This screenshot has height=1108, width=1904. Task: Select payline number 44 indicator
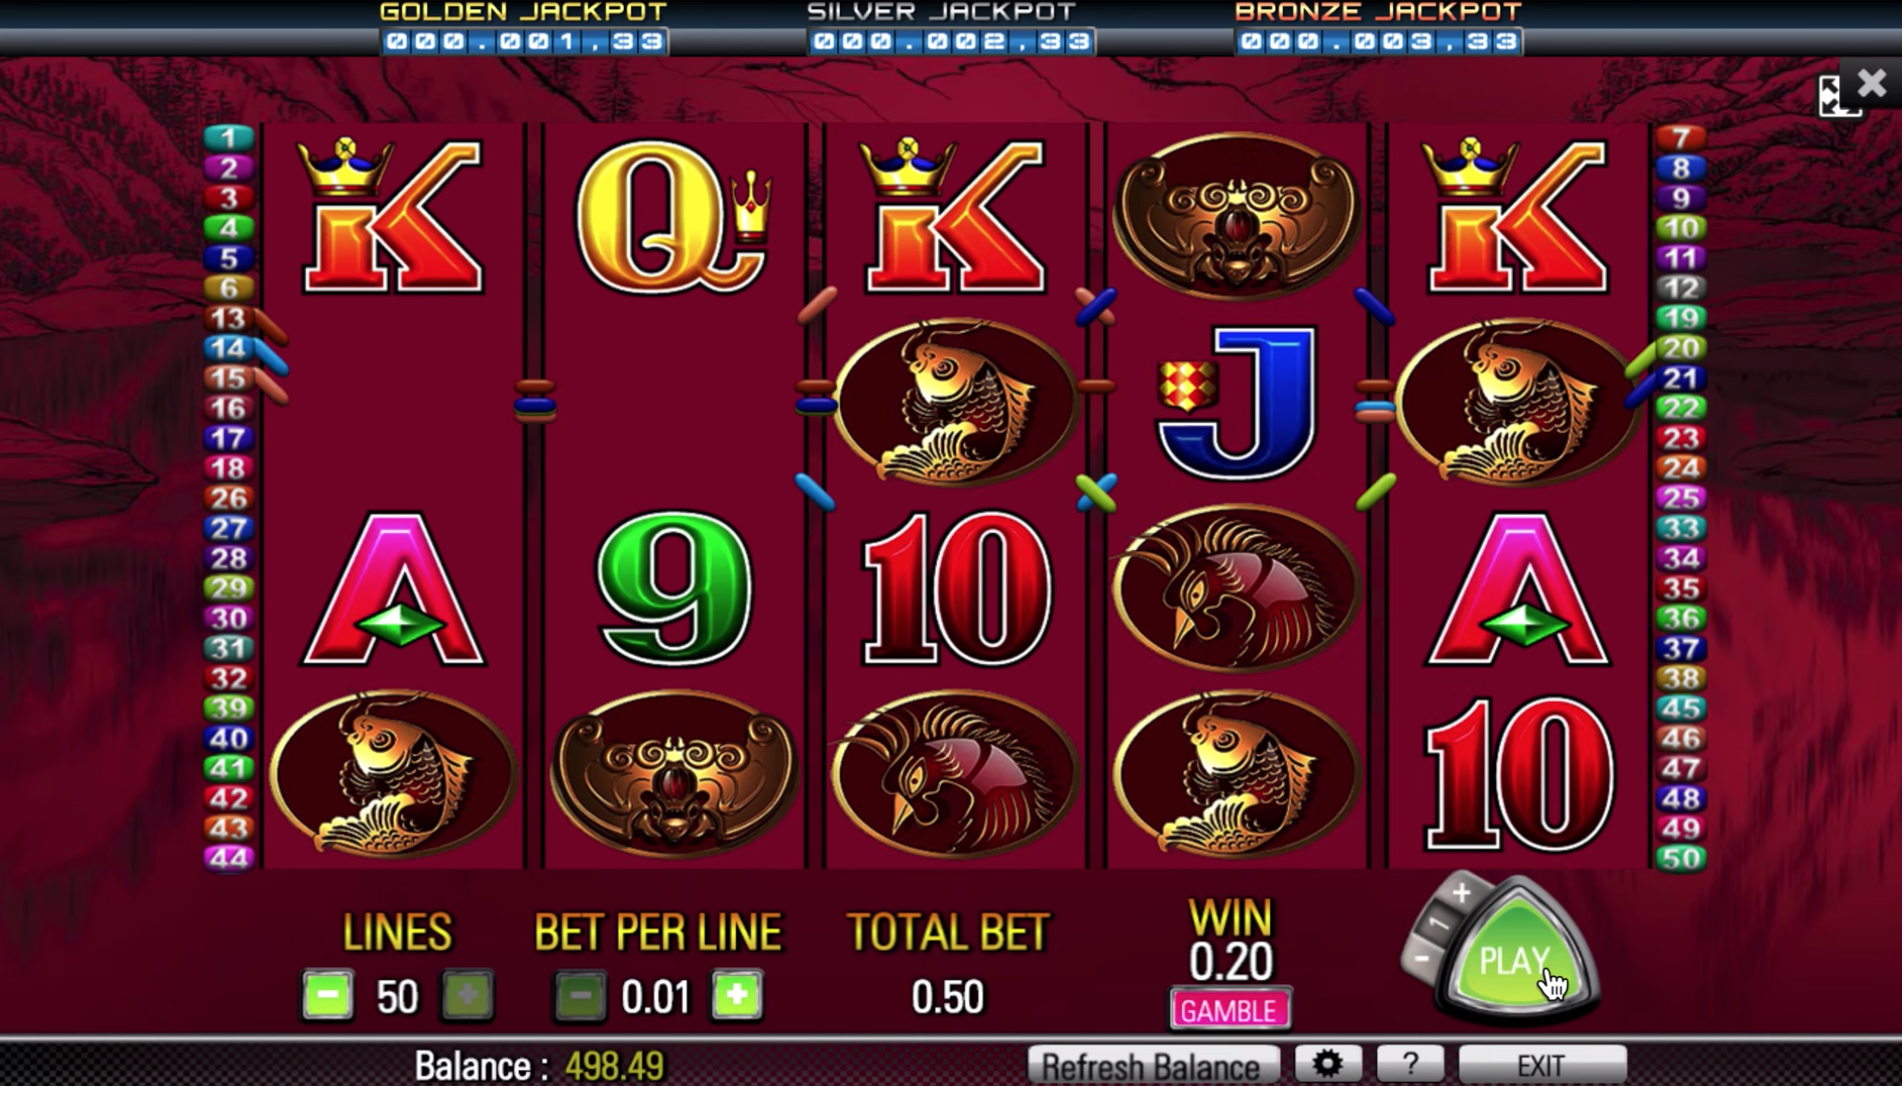[229, 858]
